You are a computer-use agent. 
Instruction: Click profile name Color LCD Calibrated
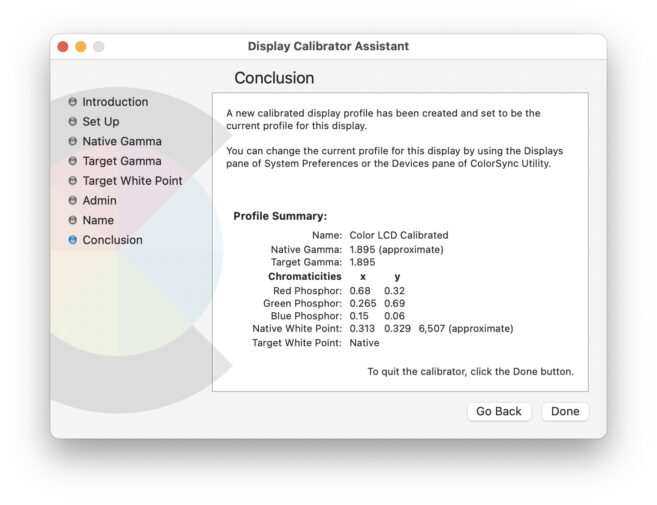click(x=399, y=235)
